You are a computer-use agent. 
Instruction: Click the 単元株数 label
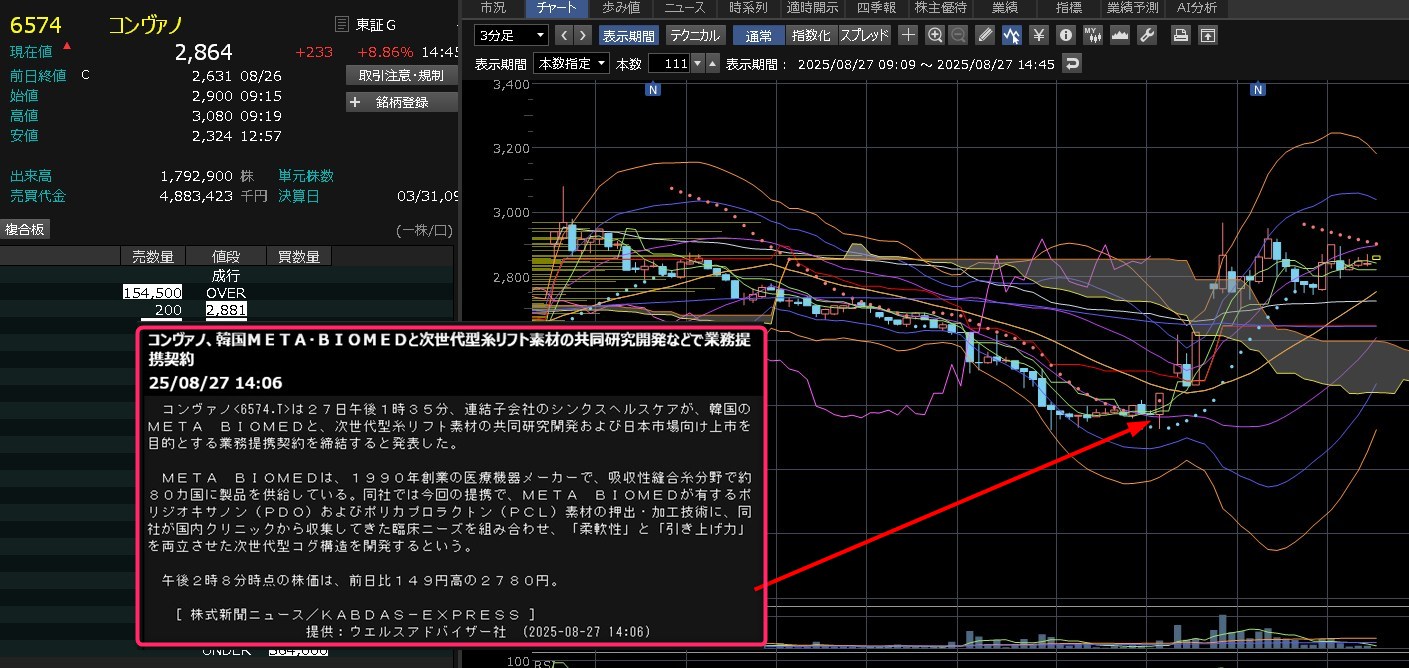[x=306, y=176]
